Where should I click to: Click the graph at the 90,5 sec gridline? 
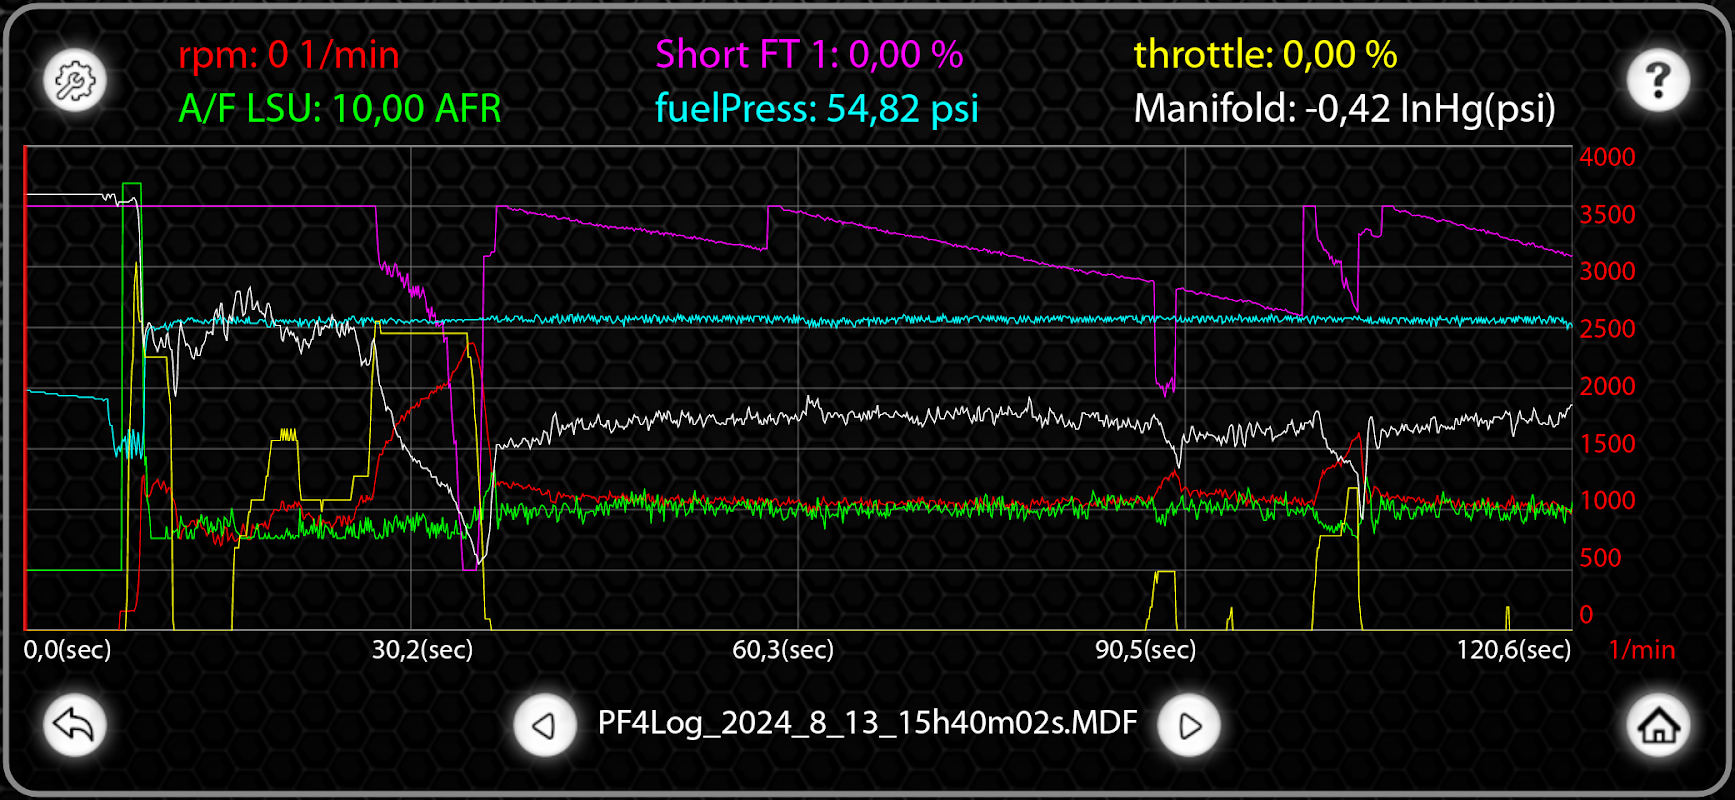pos(1185,388)
